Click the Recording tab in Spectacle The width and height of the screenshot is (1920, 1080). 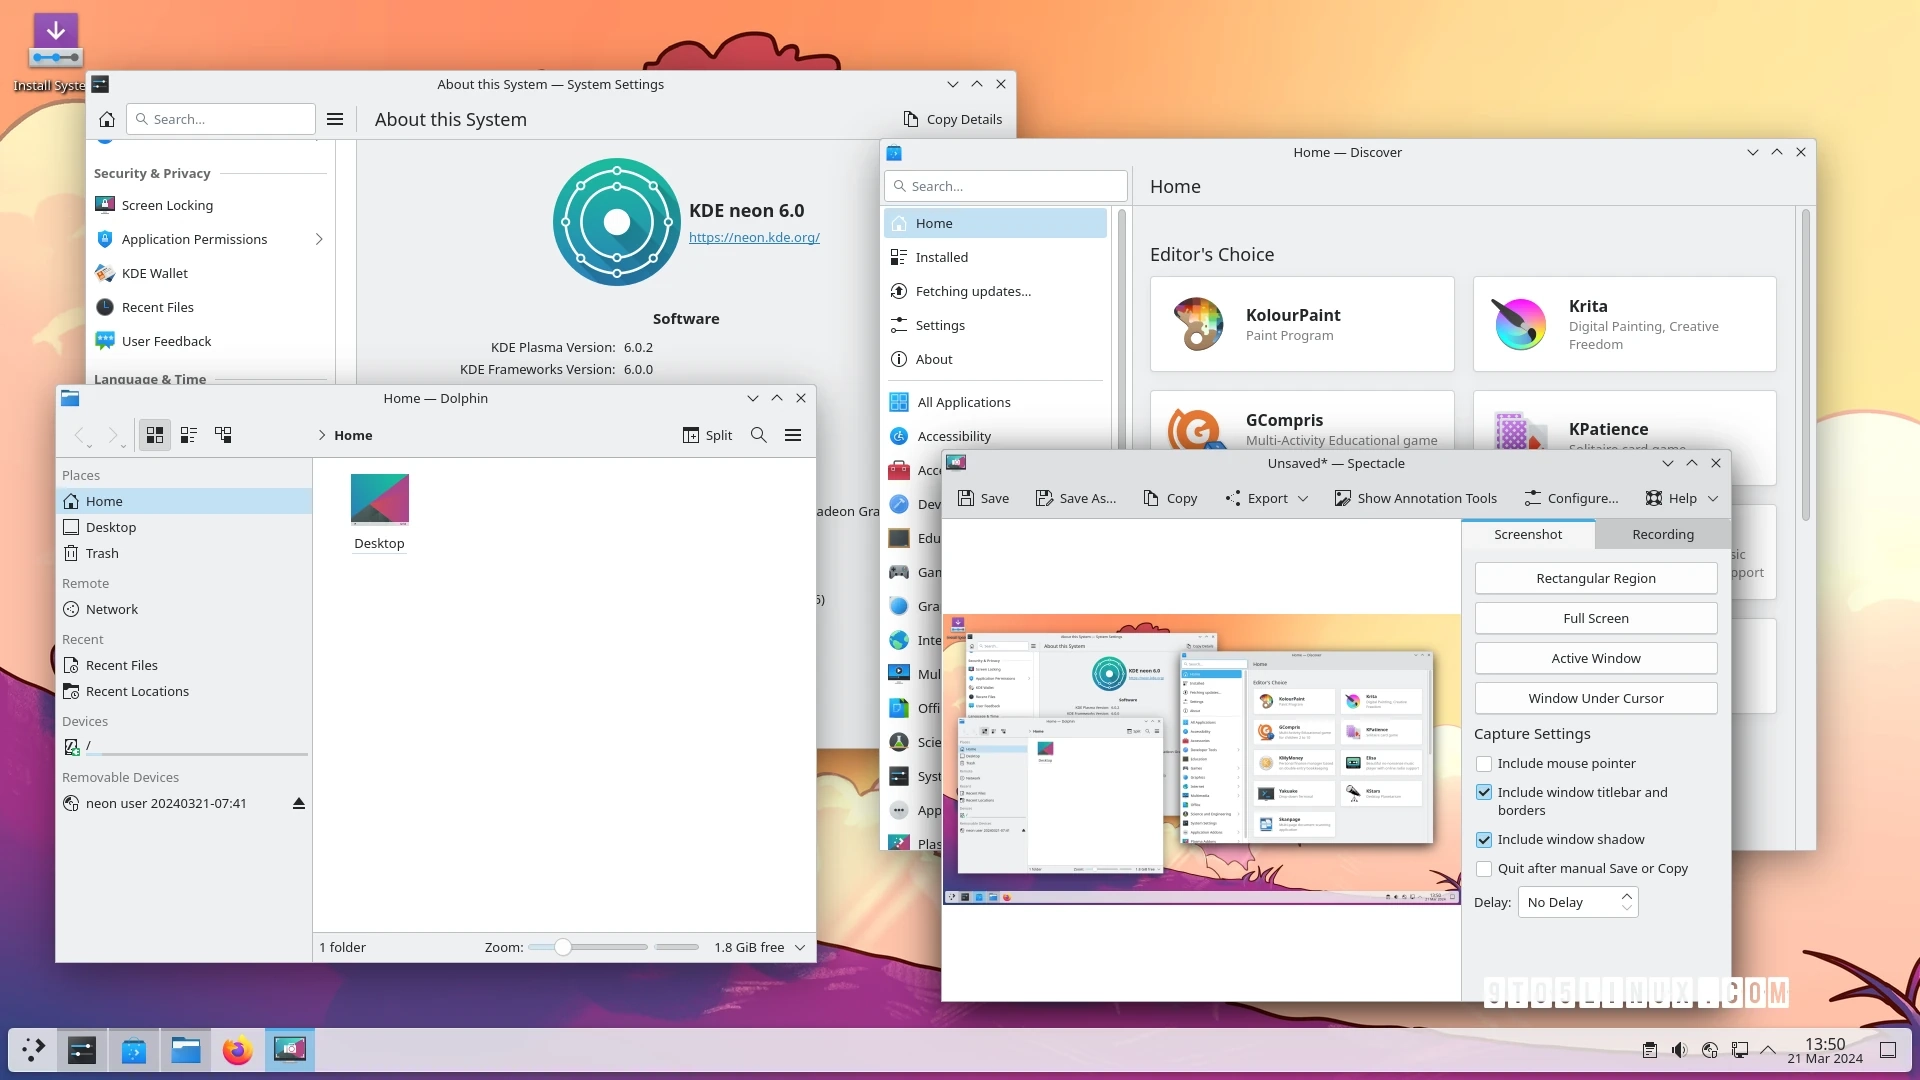(1662, 534)
